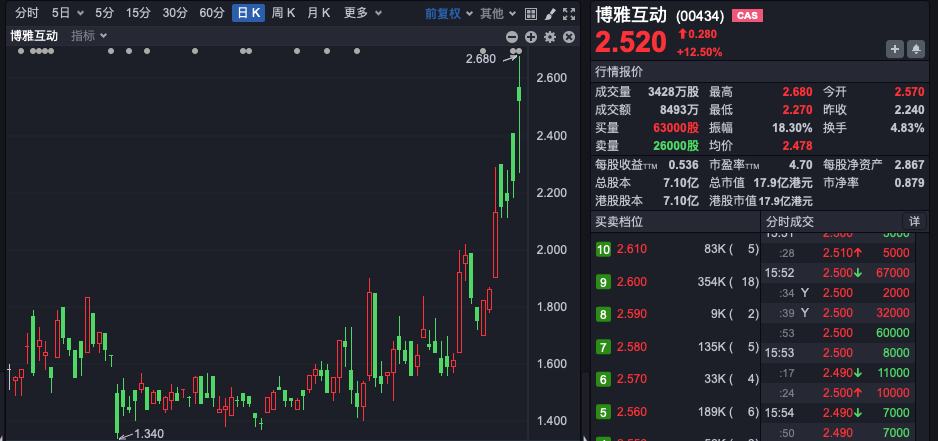
Task: Close the chart panel with X circle icon
Action: [x=569, y=37]
